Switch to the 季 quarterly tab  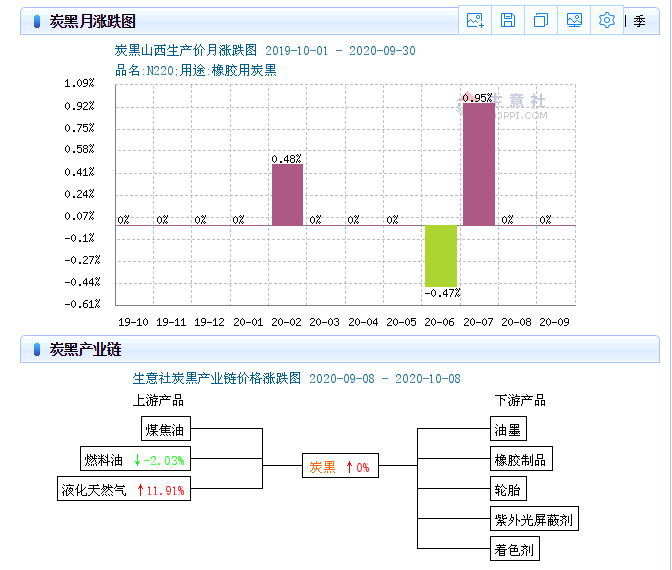click(639, 21)
